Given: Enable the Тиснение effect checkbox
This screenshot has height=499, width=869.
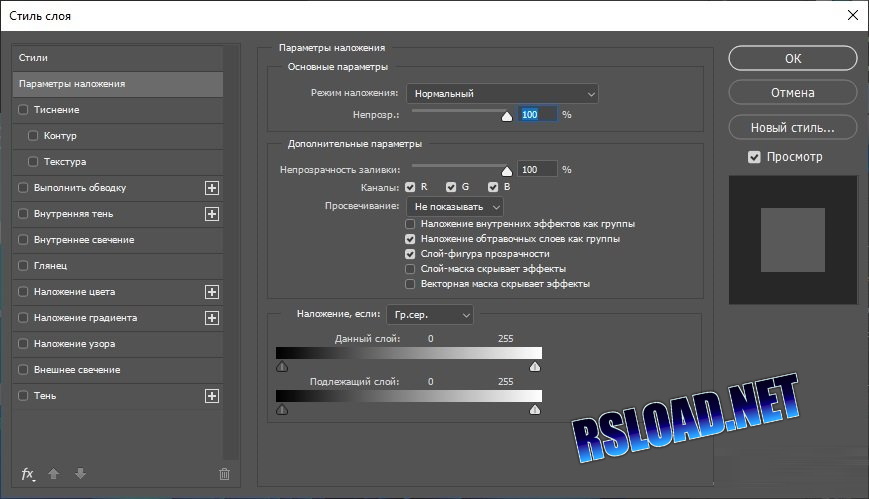Looking at the screenshot, I should coord(23,110).
